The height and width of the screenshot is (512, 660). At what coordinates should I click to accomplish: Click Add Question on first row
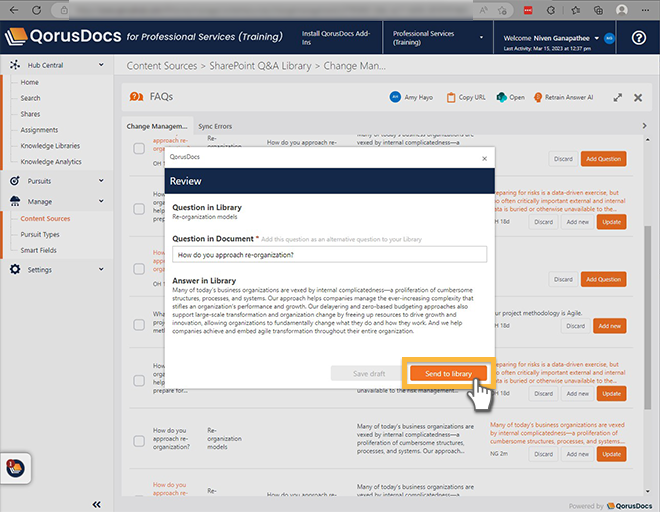603,159
